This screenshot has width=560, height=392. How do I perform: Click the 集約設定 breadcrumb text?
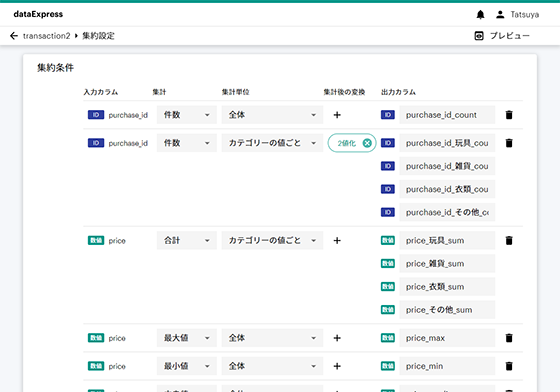click(99, 36)
